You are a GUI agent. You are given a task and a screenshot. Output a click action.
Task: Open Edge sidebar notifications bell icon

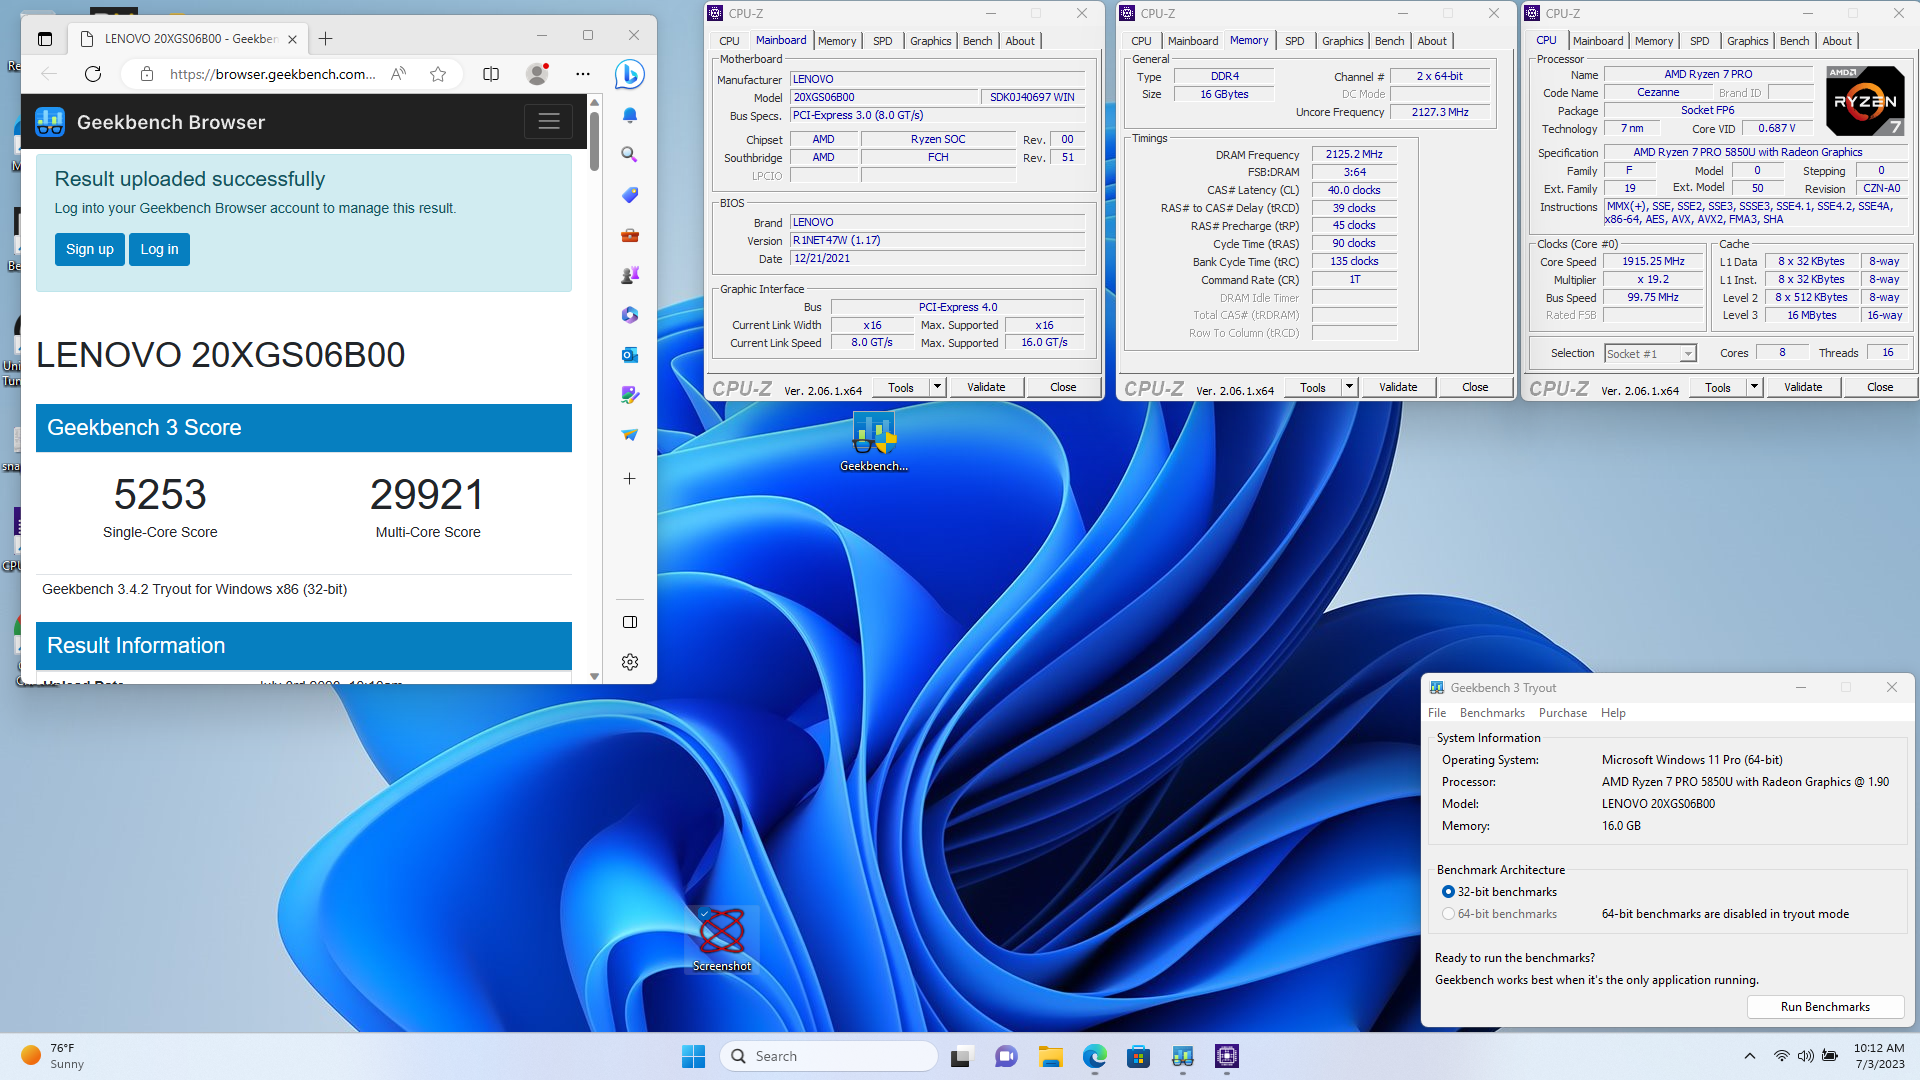click(x=630, y=115)
